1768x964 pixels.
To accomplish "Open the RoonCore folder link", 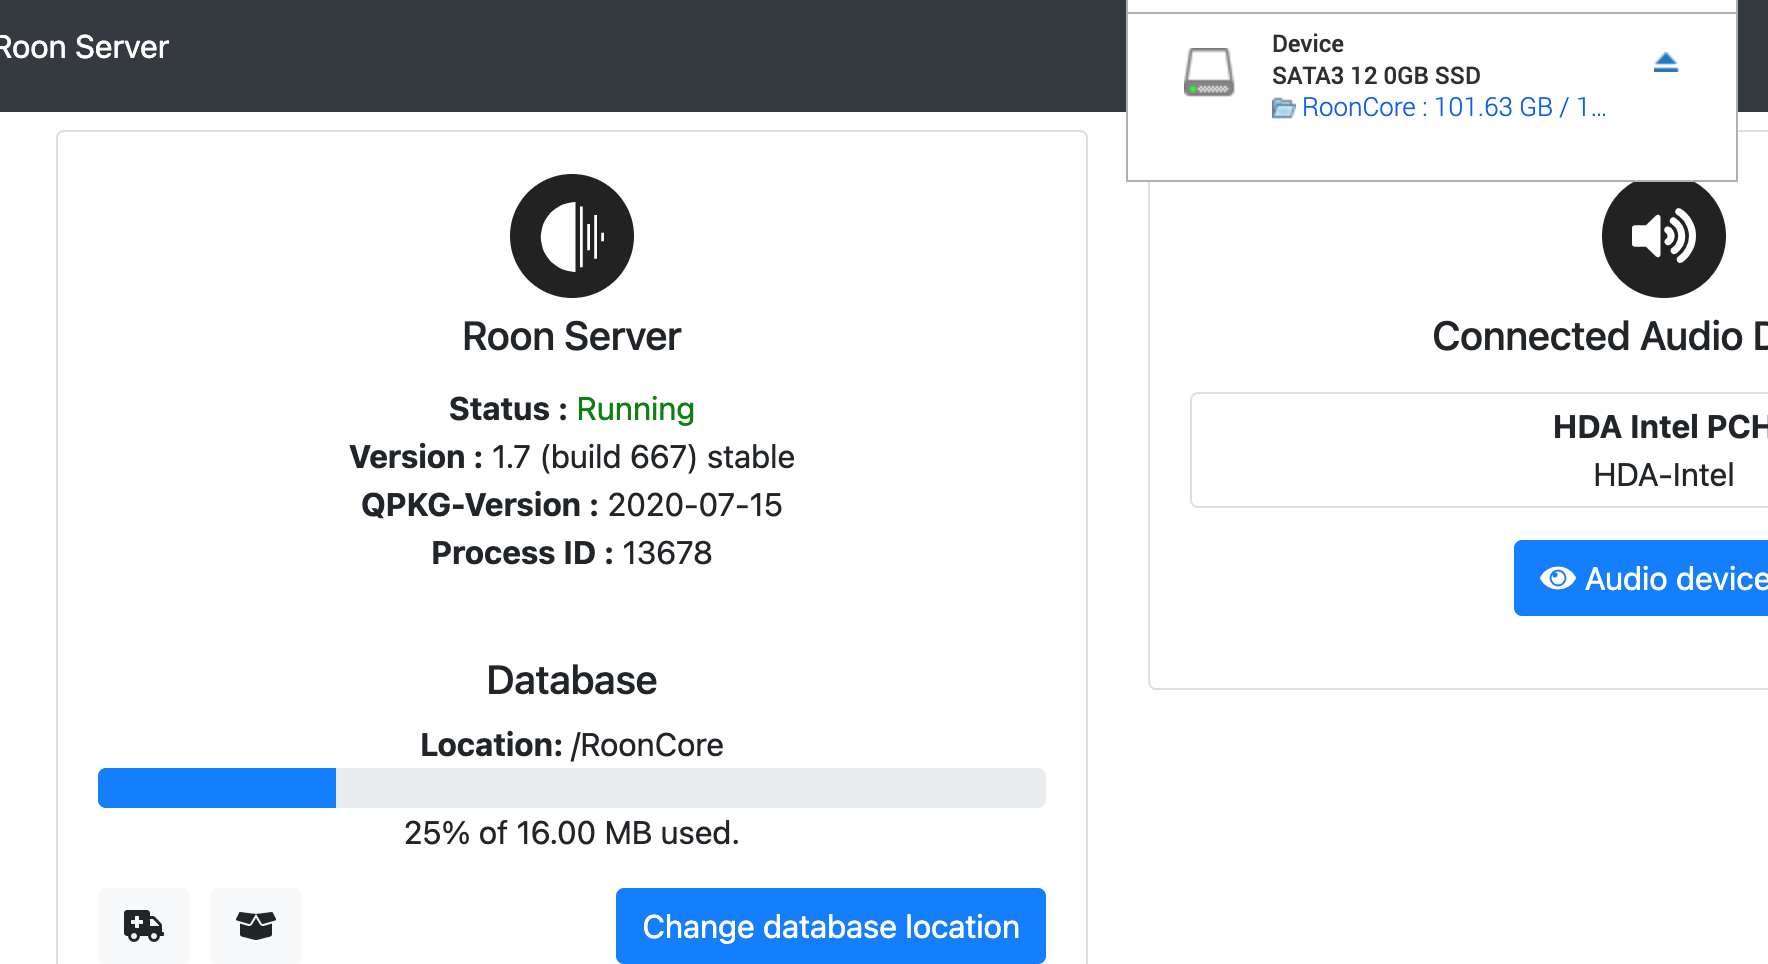I will click(x=1439, y=107).
